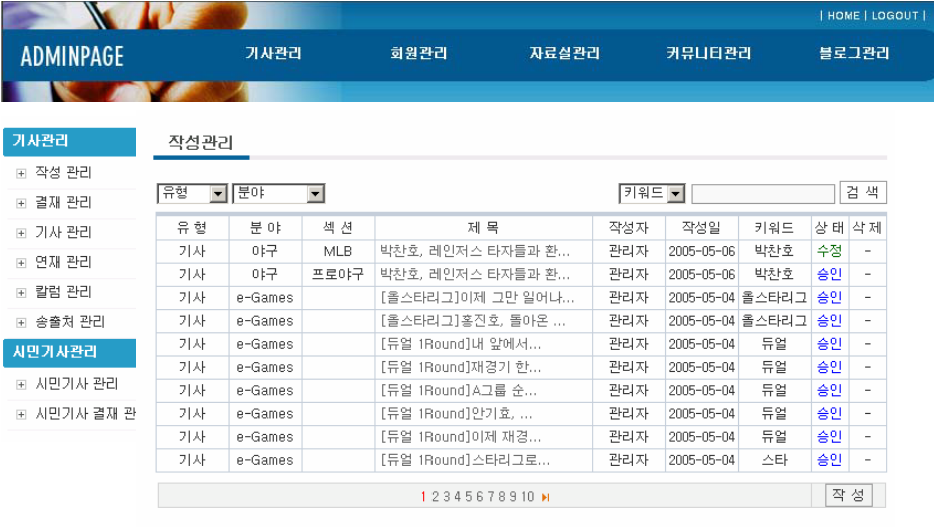Image resolution: width=934 pixels, height=527 pixels.
Task: Open the 키워드 search type dropdown
Action: pyautogui.click(x=676, y=194)
